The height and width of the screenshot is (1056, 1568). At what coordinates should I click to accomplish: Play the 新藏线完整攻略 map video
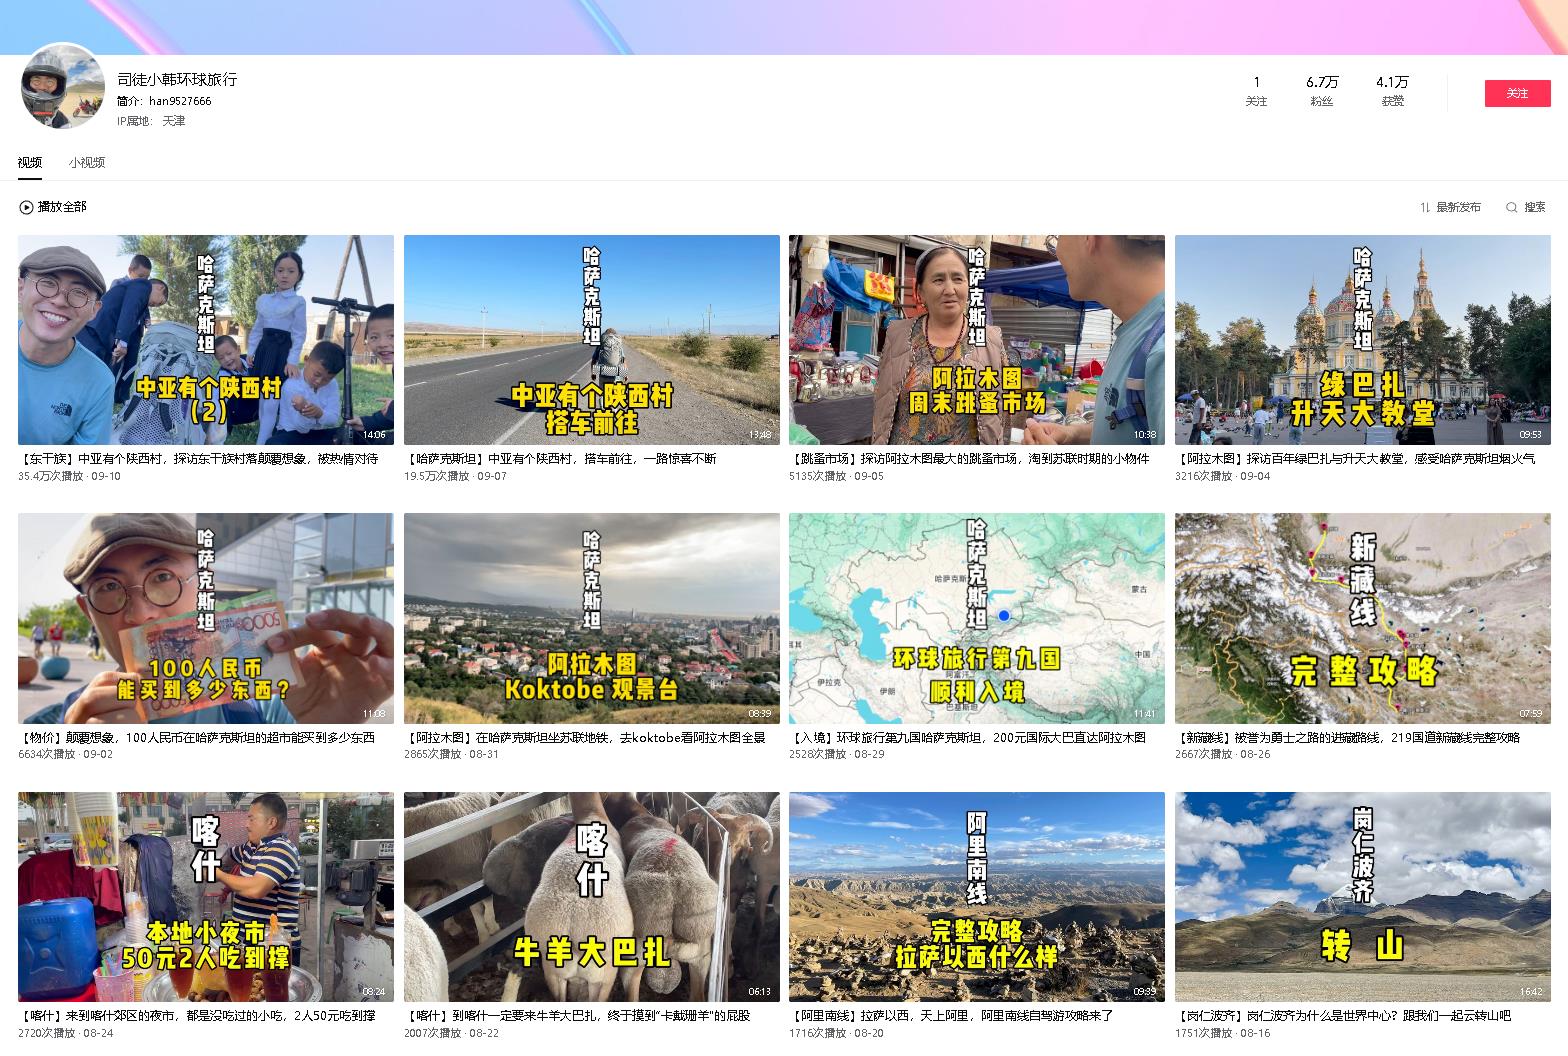[x=1362, y=618]
